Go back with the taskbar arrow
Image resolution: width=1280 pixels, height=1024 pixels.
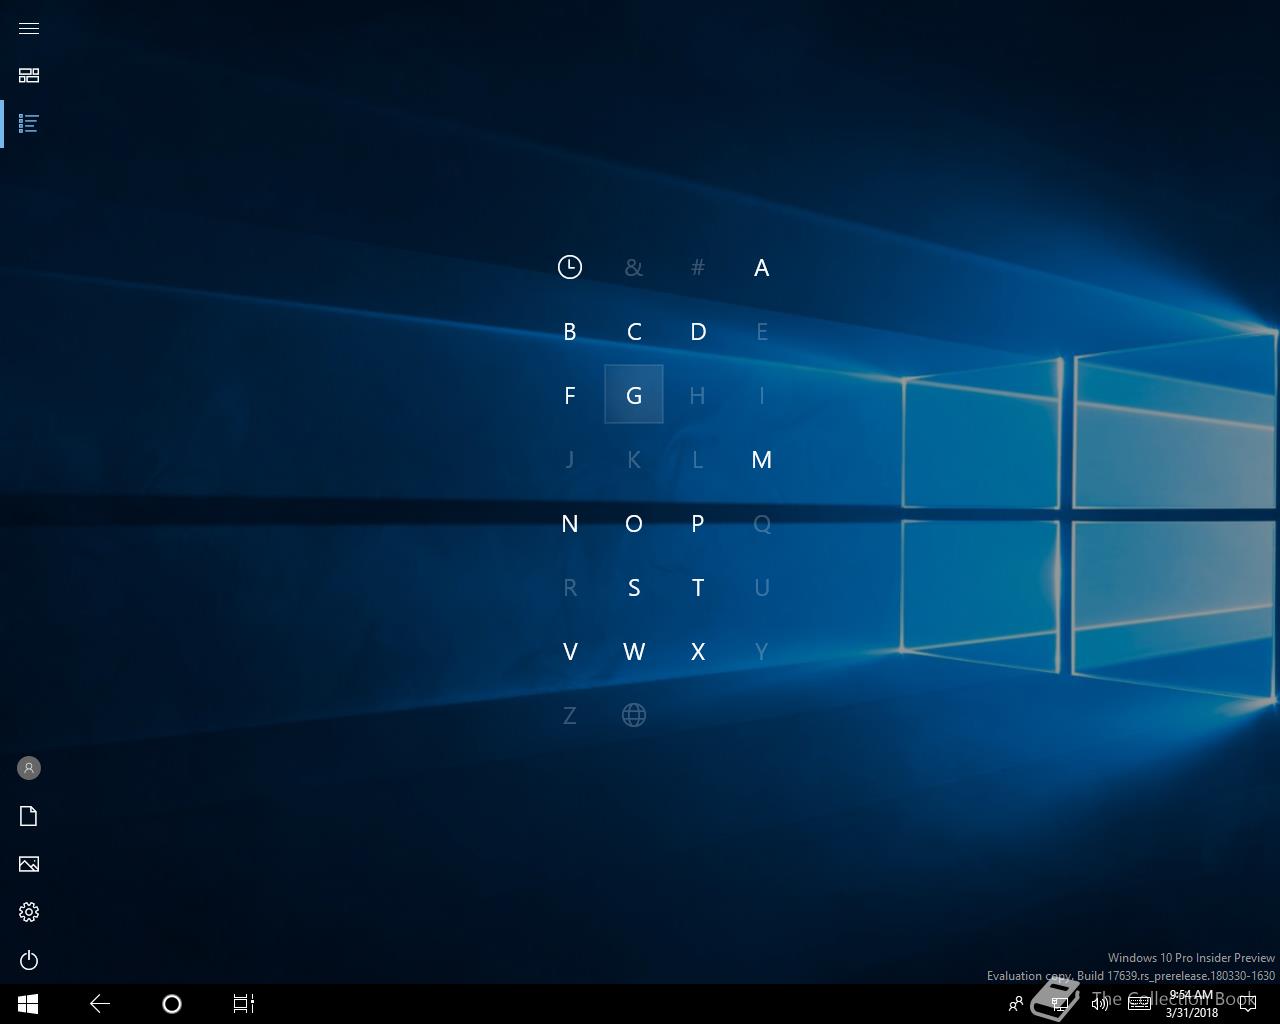click(100, 1003)
